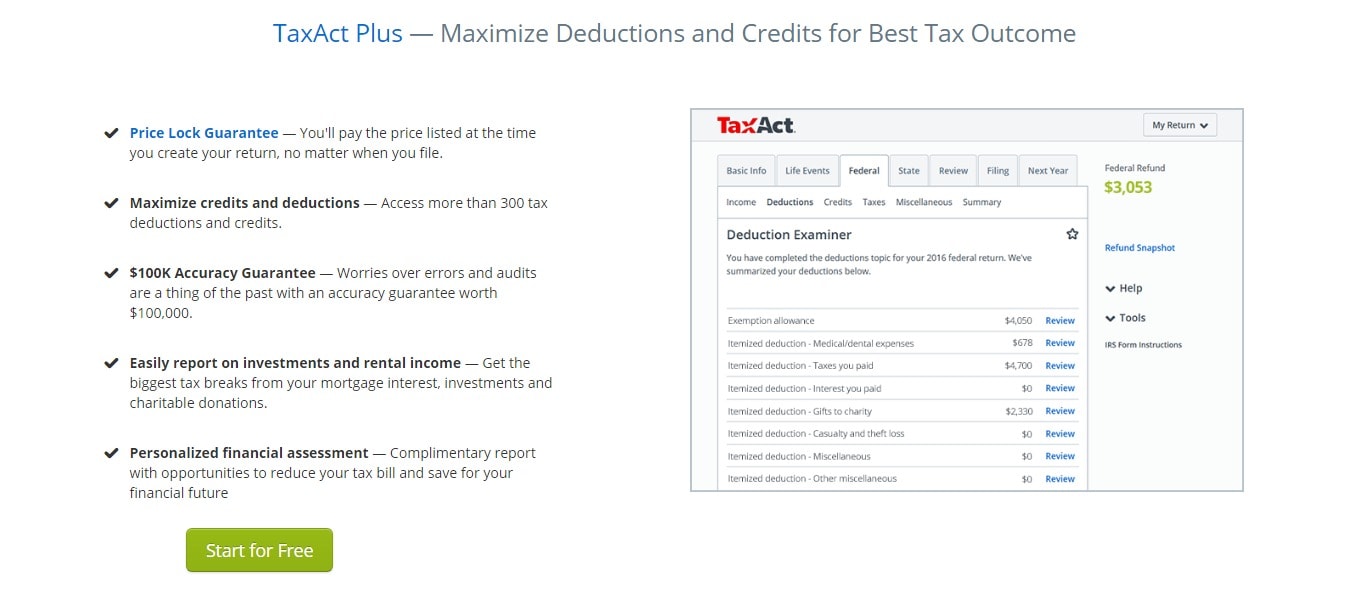Screen dimensions: 1349x596
Task: Click the Deduction Examiner heading
Action: pyautogui.click(x=789, y=235)
